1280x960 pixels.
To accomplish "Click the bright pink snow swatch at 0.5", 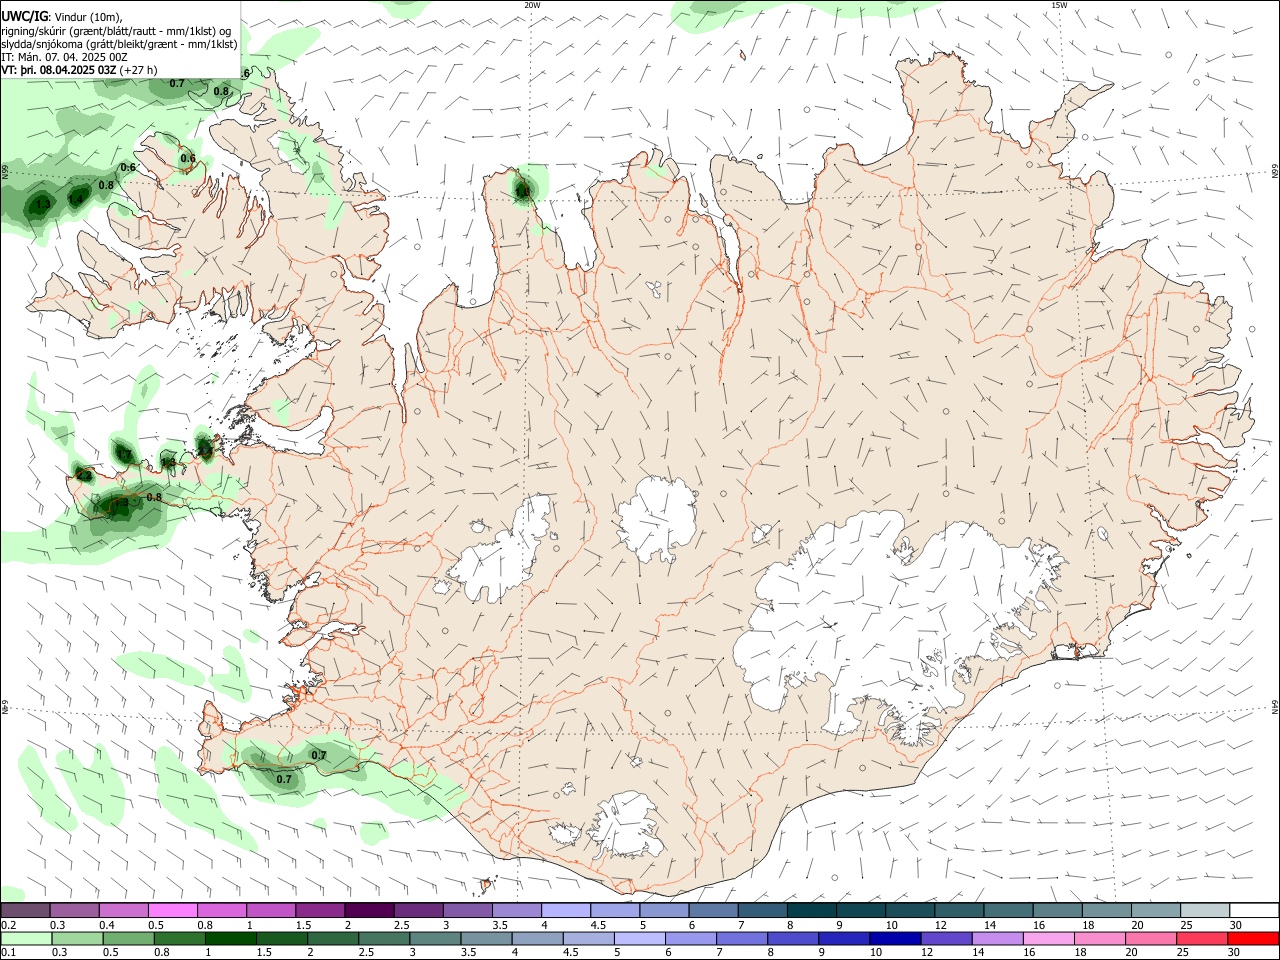I will (x=173, y=911).
